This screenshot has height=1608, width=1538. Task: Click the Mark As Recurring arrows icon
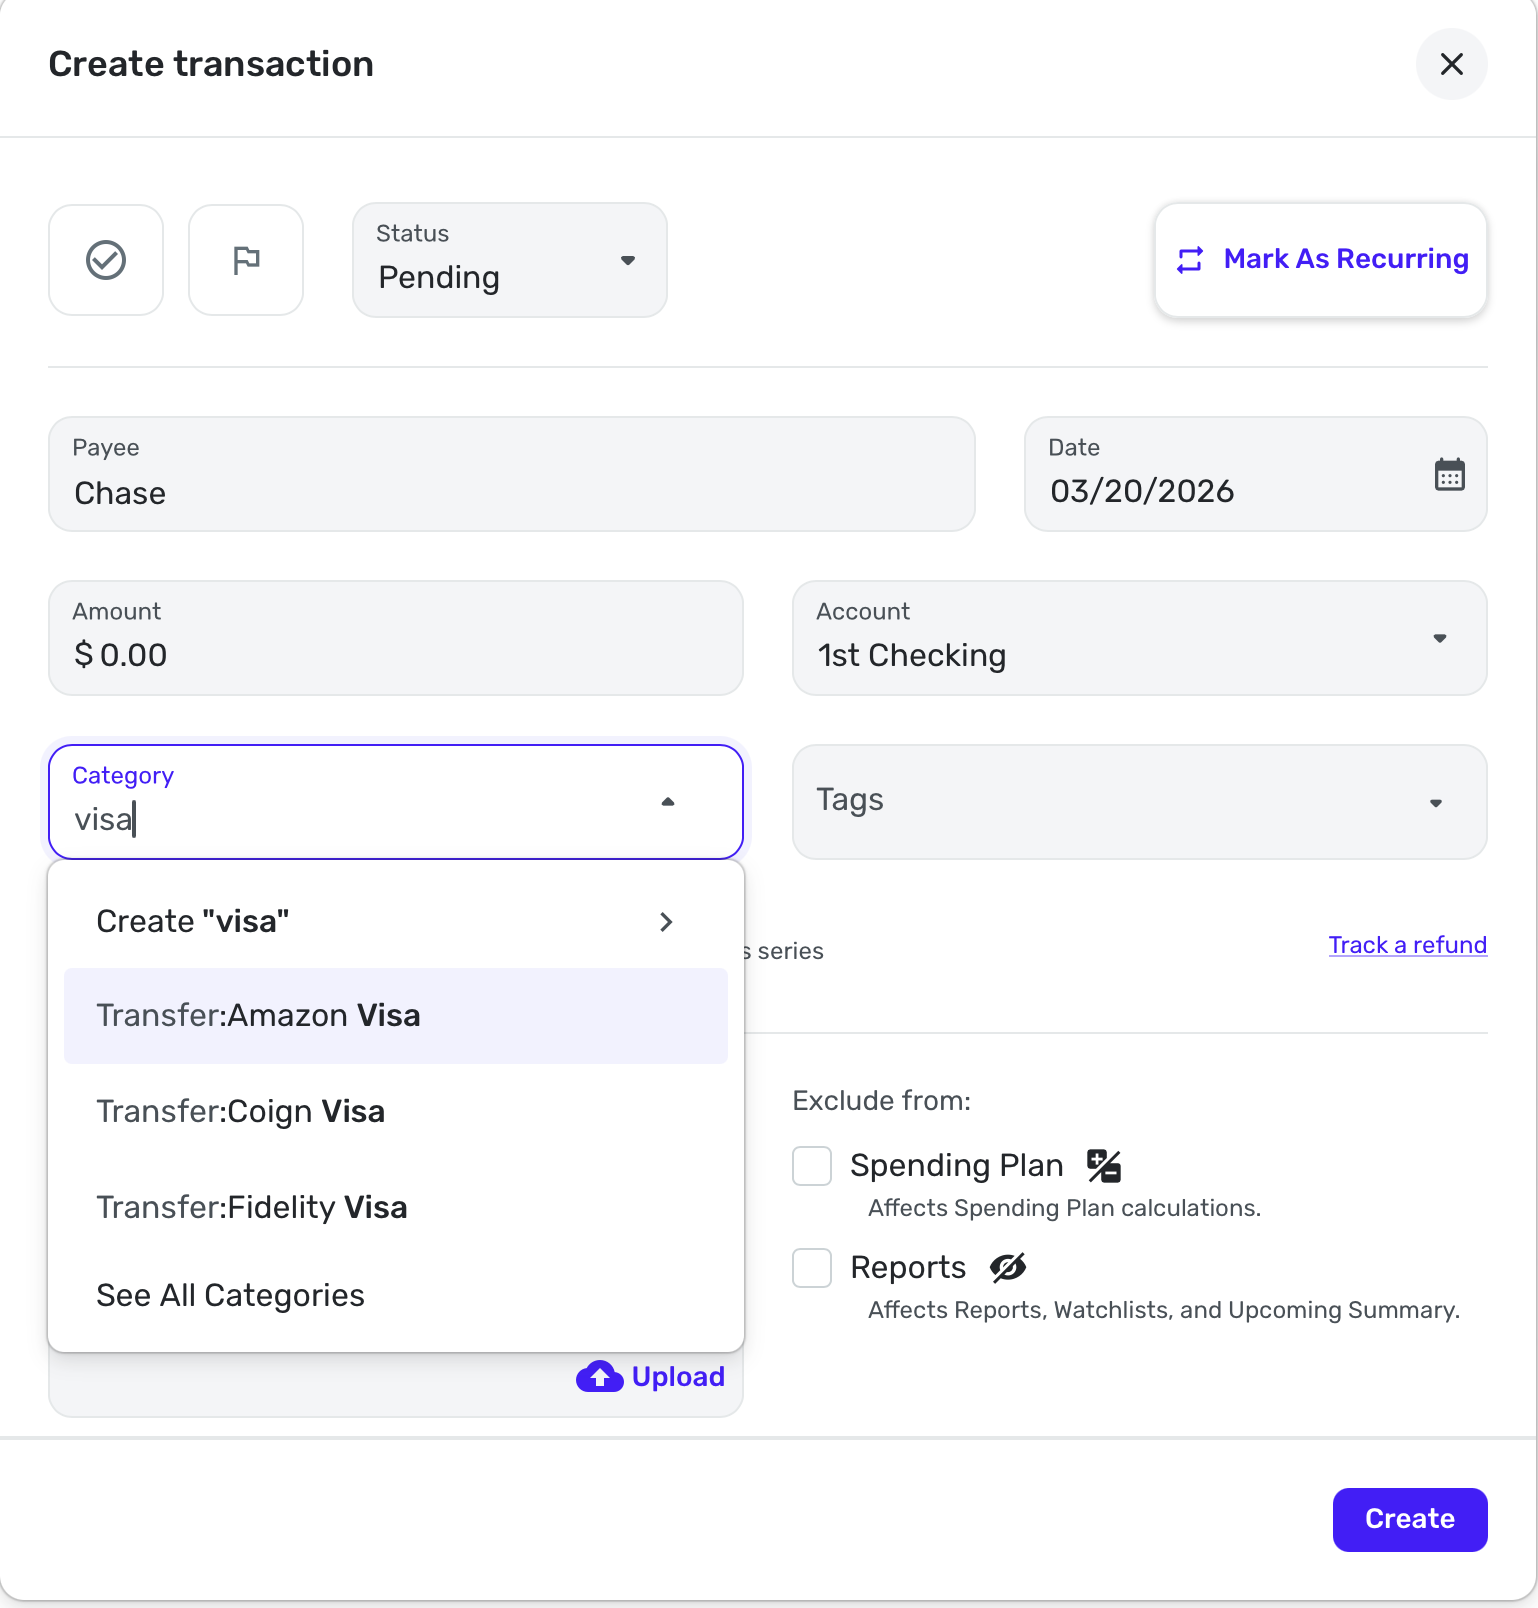tap(1190, 260)
